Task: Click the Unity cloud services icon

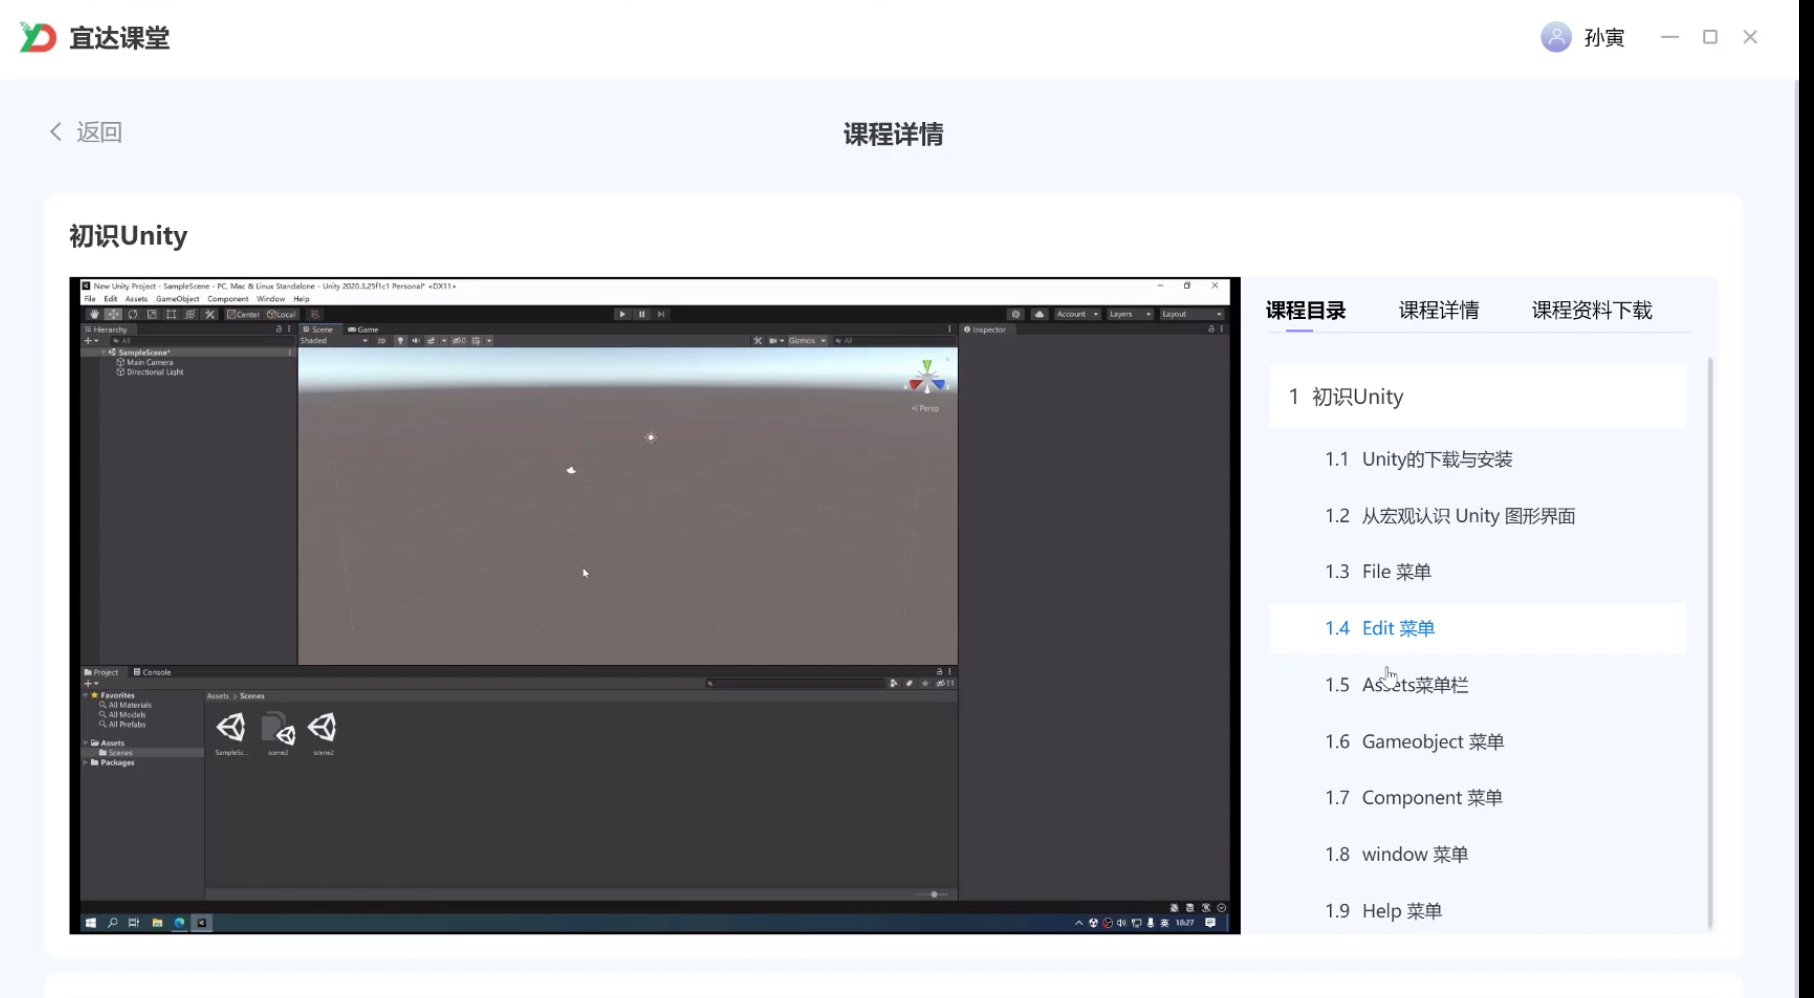Action: pos(1039,314)
